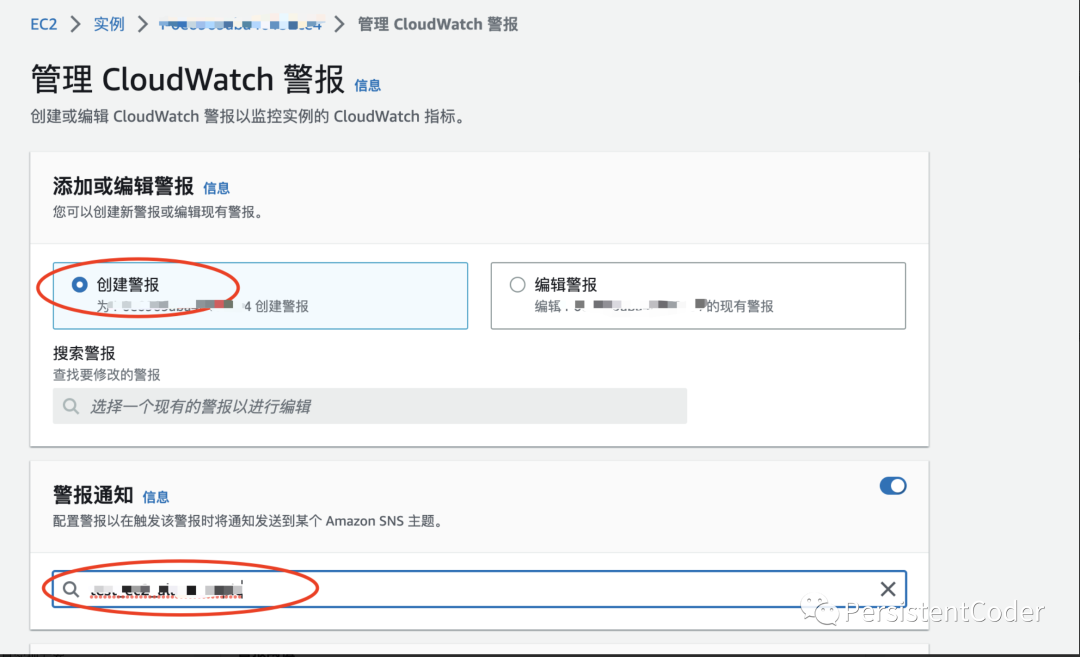The image size is (1080, 657).
Task: Go to the 实例 breadcrumb link
Action: [x=109, y=24]
